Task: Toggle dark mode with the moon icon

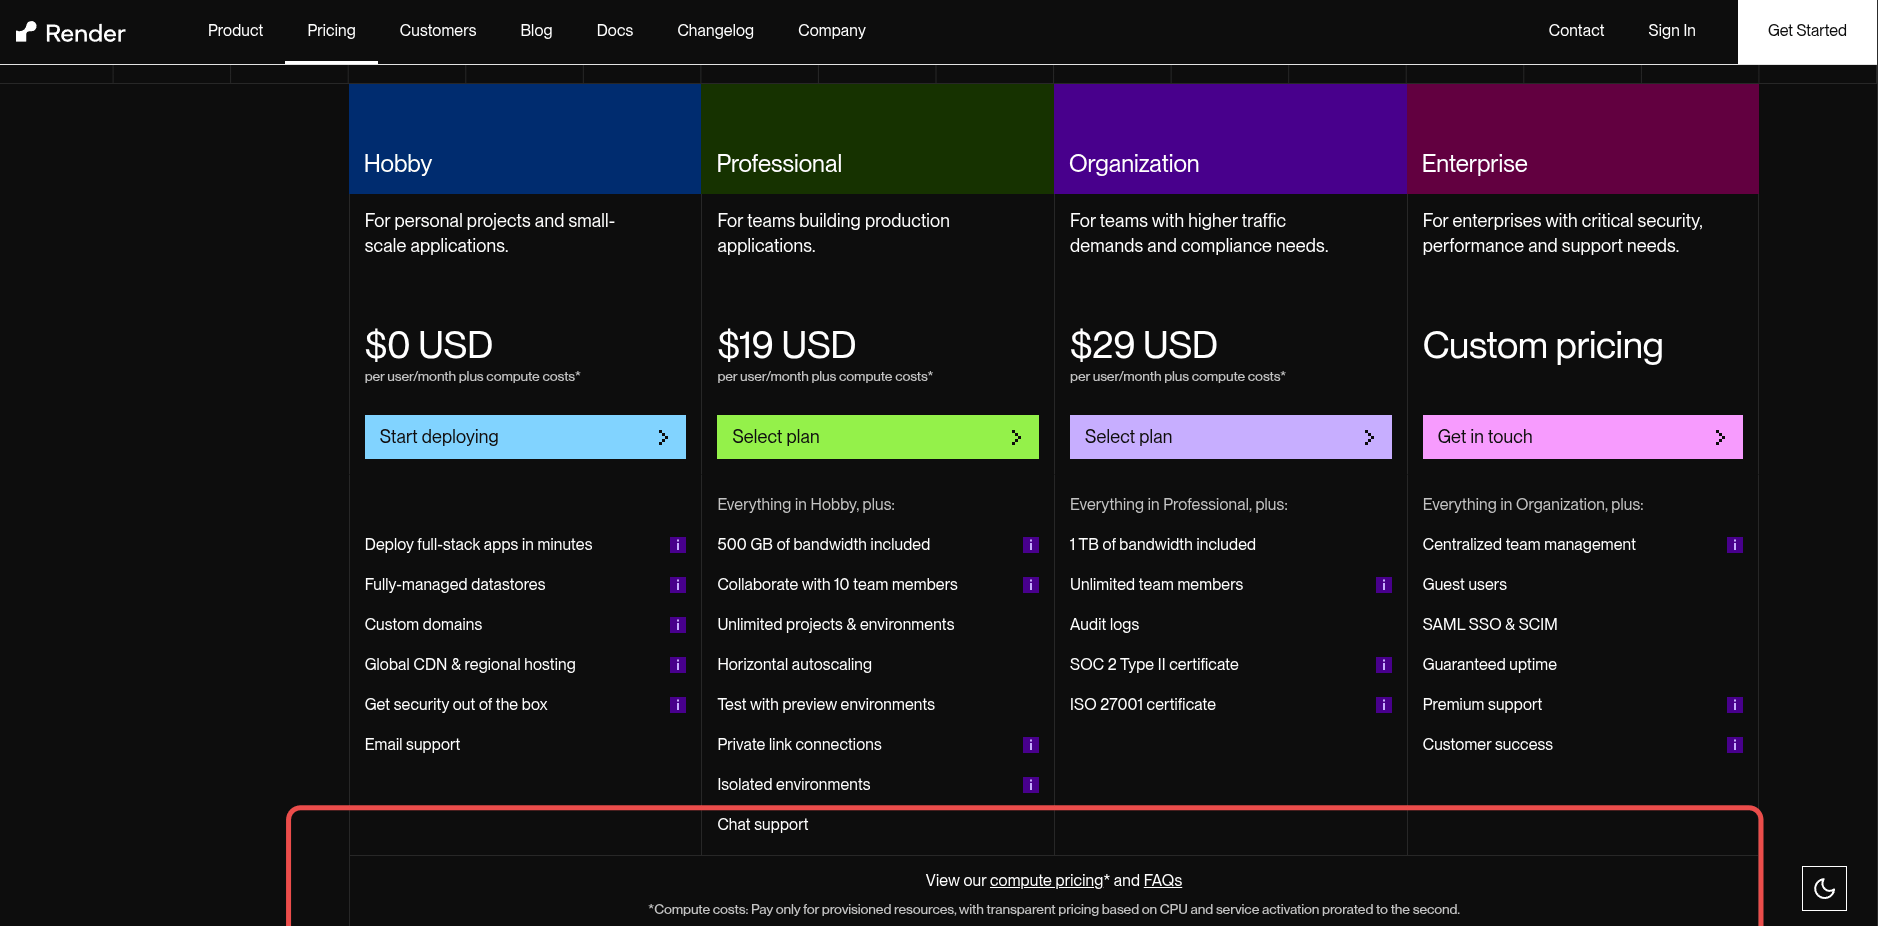Action: pyautogui.click(x=1824, y=888)
